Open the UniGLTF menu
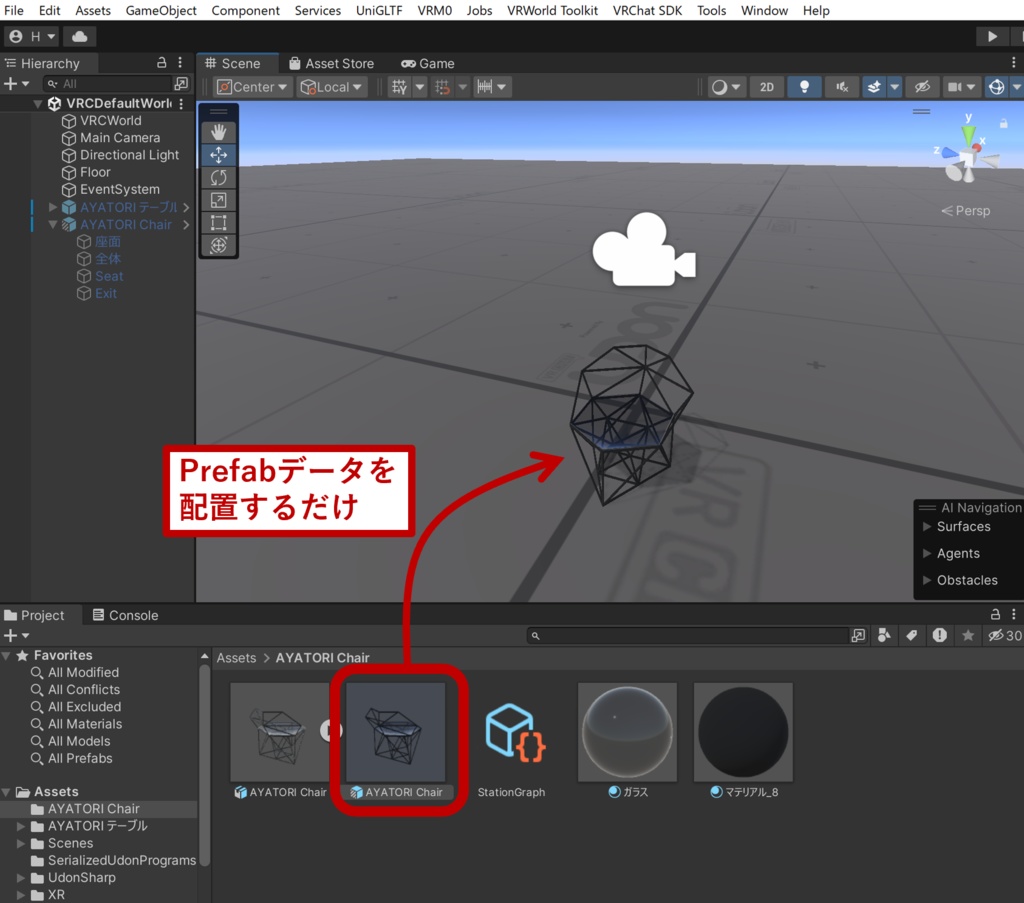The width and height of the screenshot is (1024, 903). [x=379, y=10]
